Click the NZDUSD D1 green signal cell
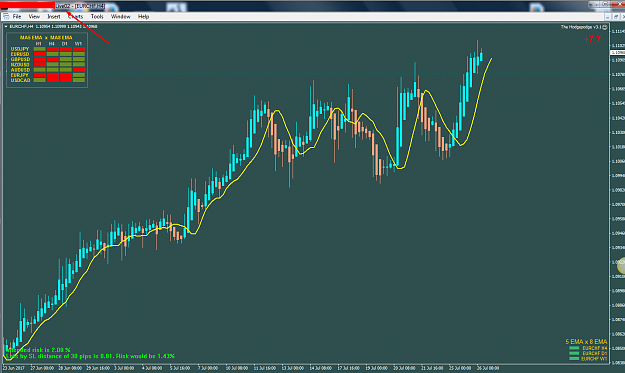This screenshot has height=373, width=625. coord(66,64)
